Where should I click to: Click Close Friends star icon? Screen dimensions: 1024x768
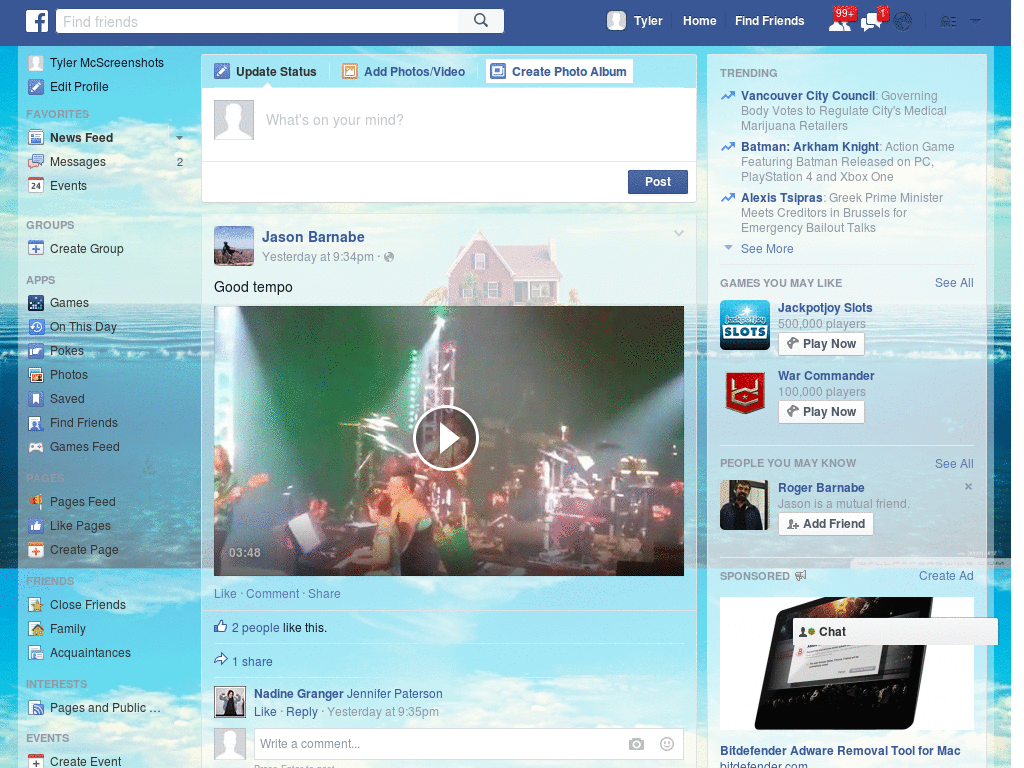36,605
